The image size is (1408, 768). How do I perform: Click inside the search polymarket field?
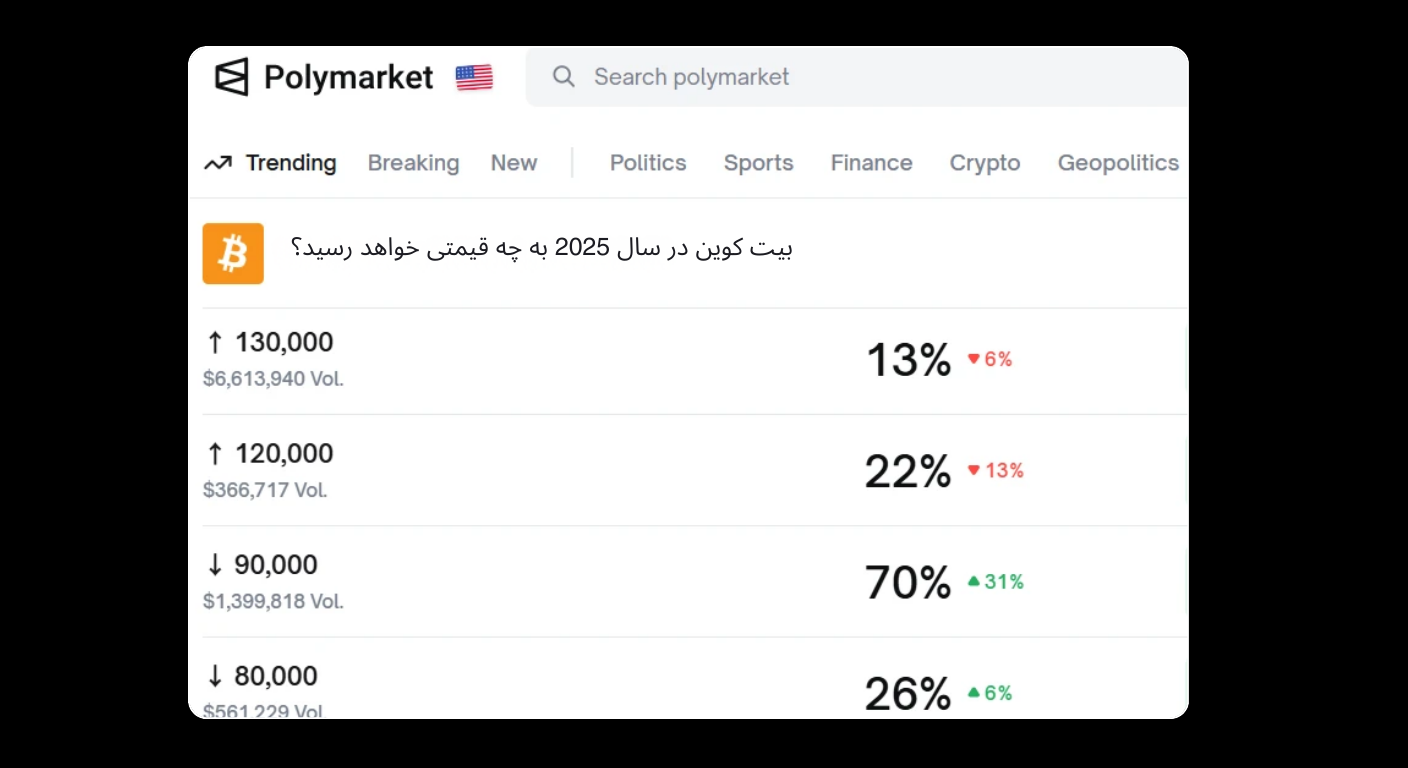[690, 76]
